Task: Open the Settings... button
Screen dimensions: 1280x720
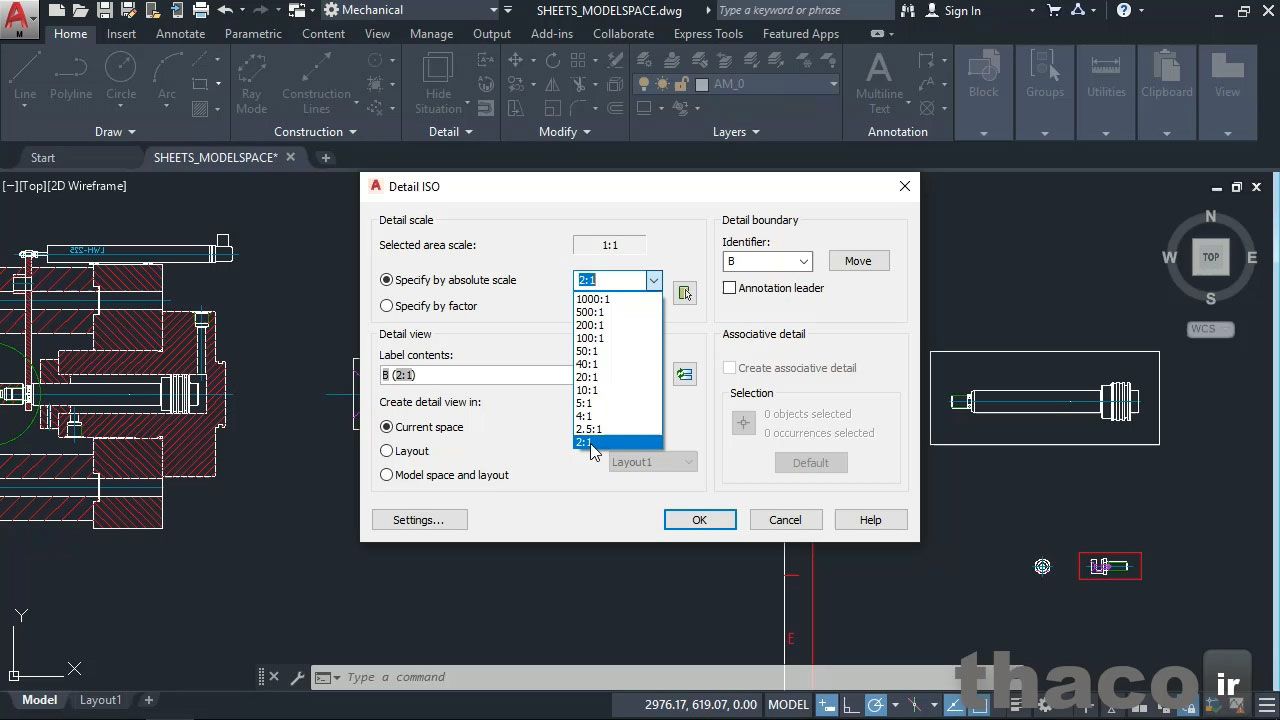Action: (418, 520)
